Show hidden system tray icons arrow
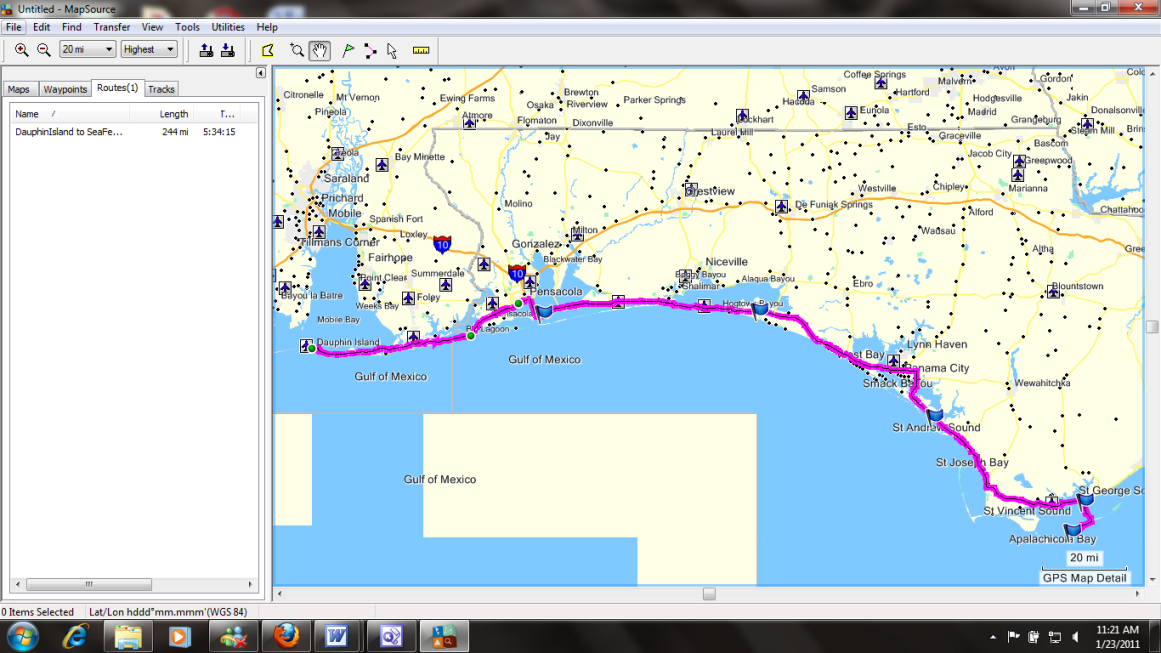1161x653 pixels. point(993,637)
